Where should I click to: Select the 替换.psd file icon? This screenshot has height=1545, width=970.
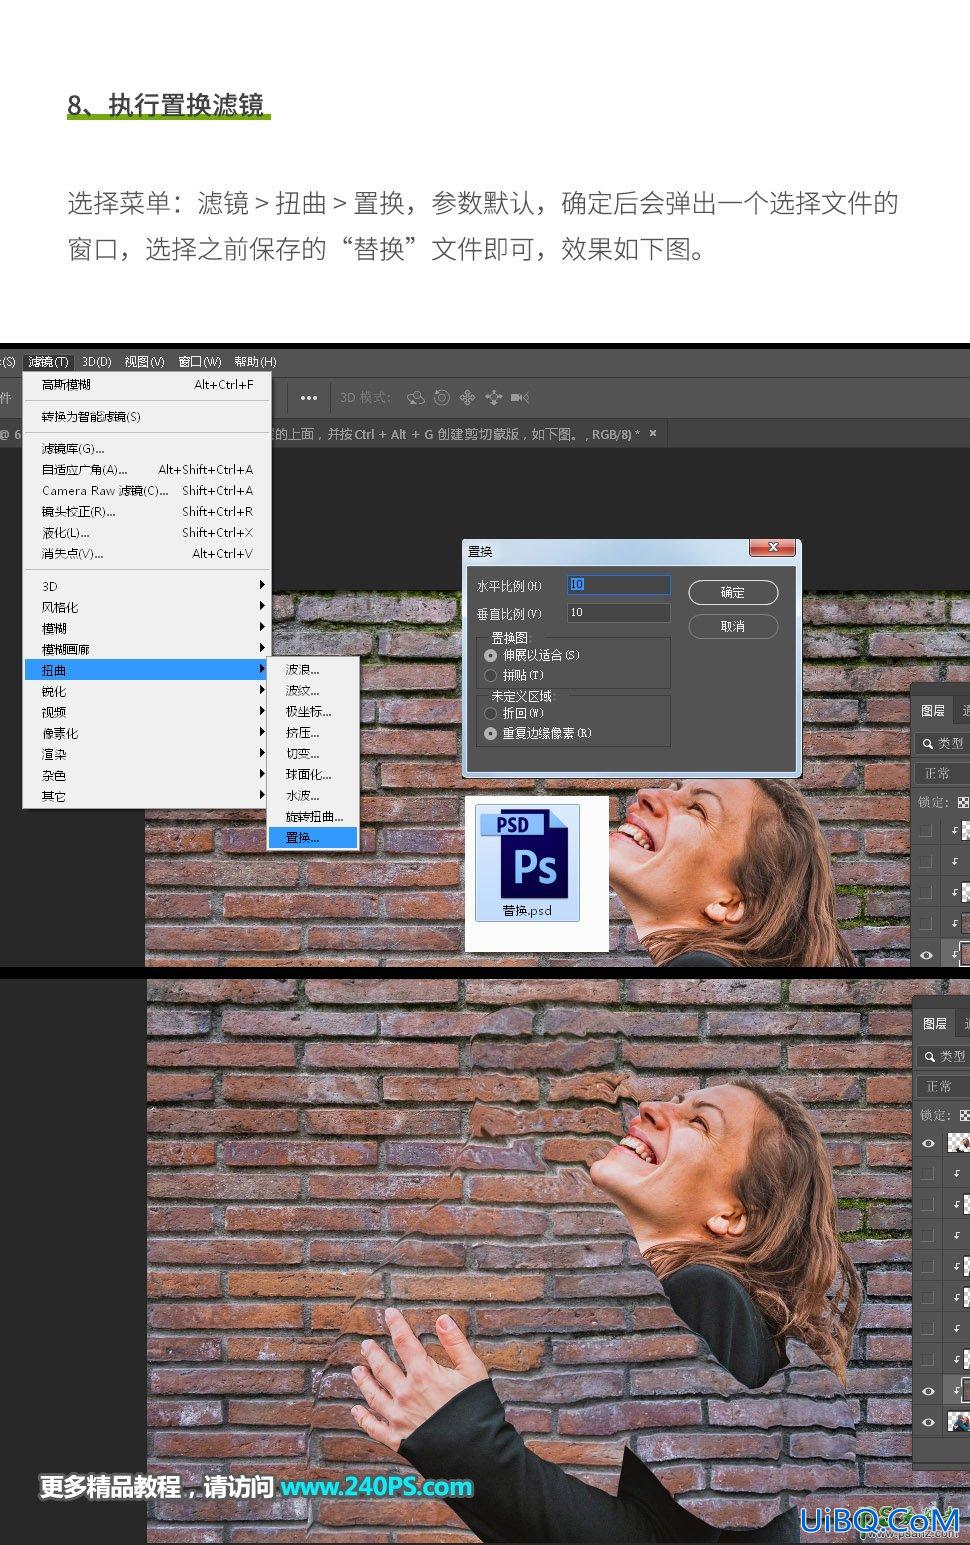point(527,862)
